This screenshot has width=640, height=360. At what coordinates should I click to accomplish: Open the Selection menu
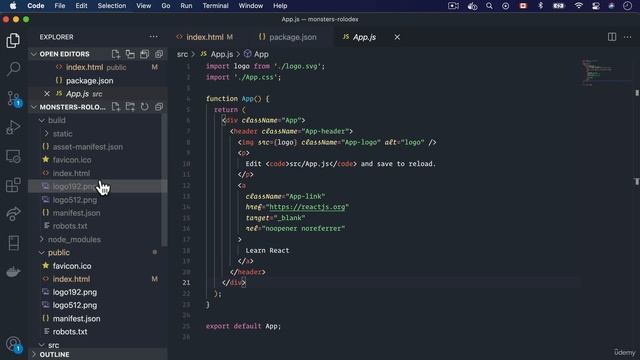[111, 6]
